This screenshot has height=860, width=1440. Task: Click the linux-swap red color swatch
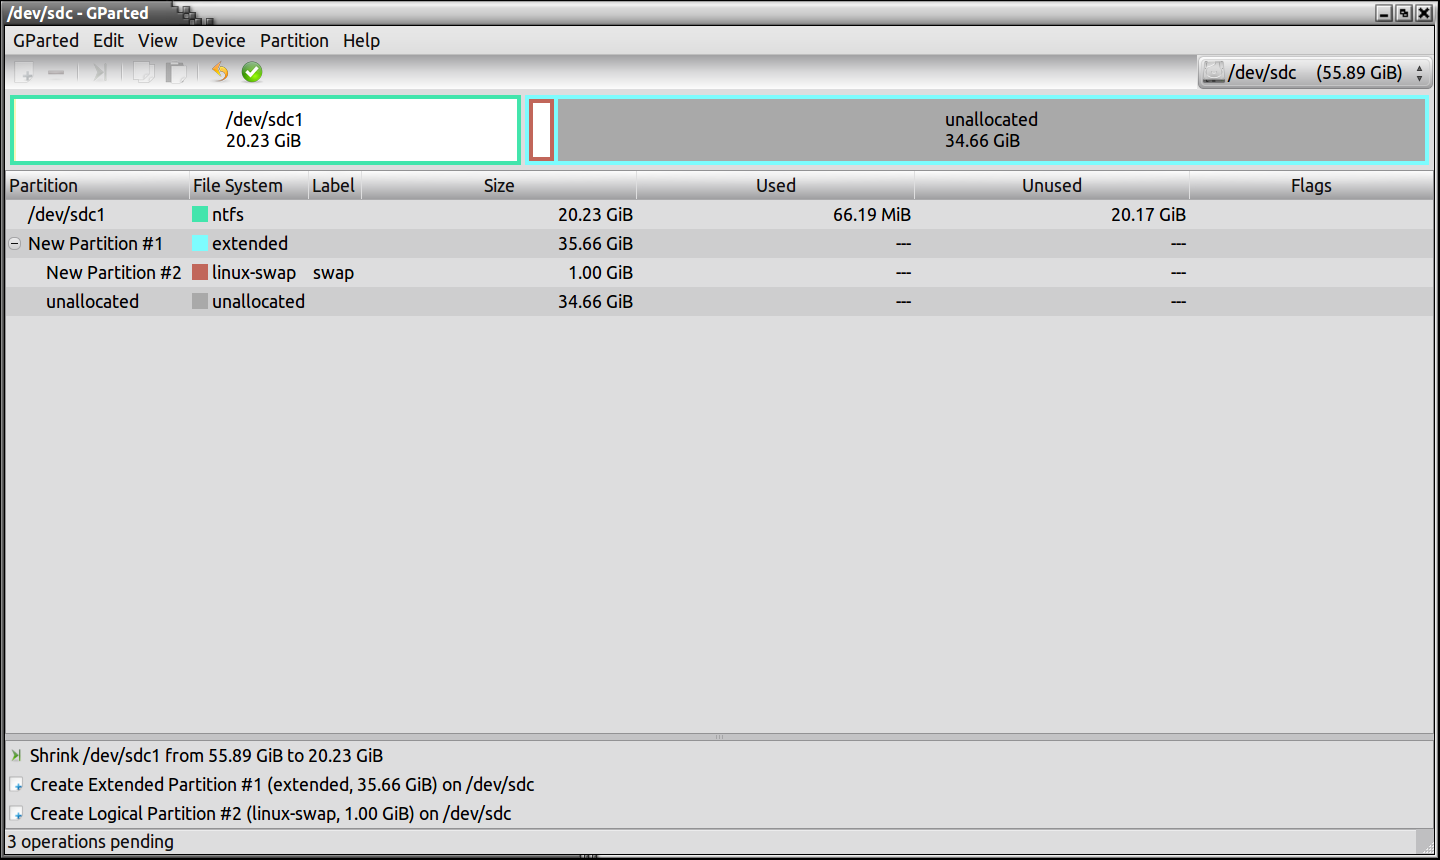pyautogui.click(x=200, y=273)
